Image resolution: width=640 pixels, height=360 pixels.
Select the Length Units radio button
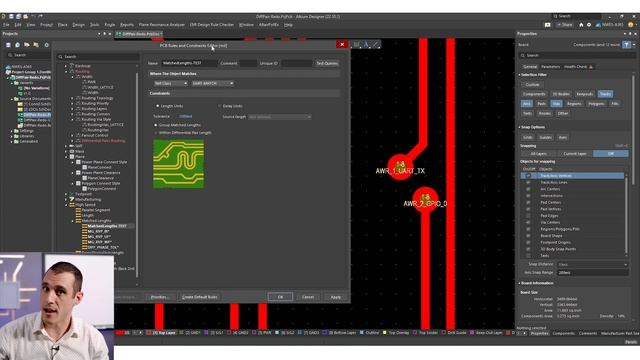pyautogui.click(x=158, y=106)
